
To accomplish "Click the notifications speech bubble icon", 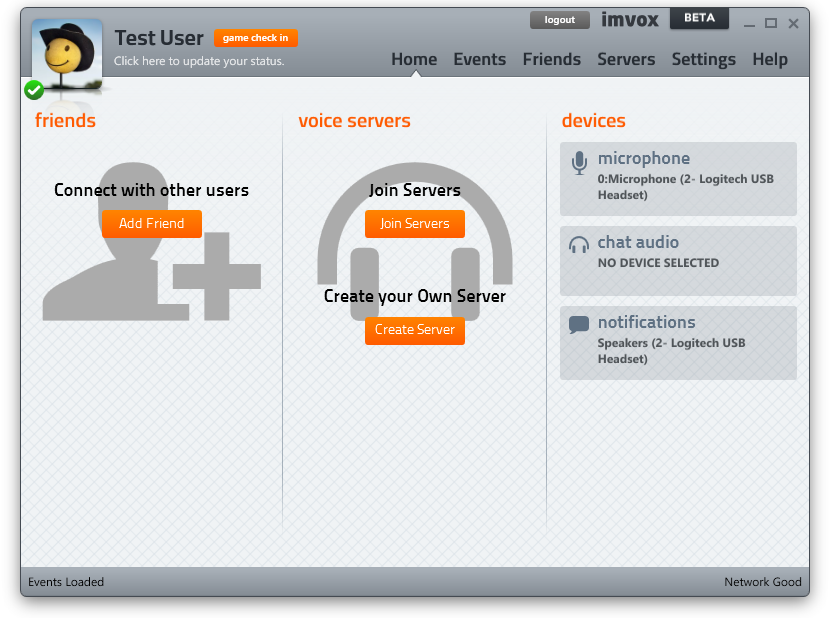I will (578, 325).
